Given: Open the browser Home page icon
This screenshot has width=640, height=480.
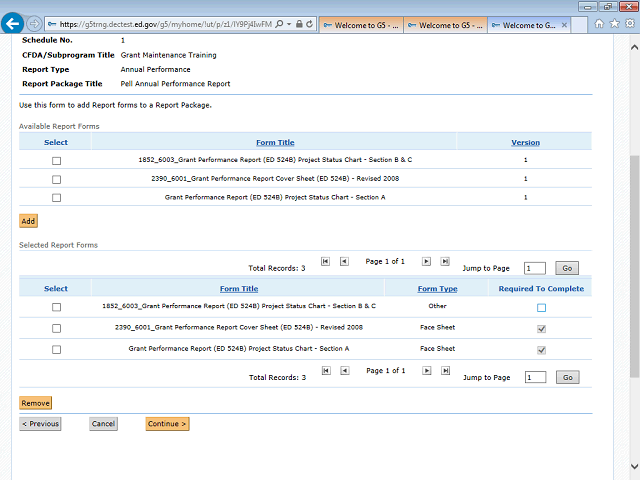Looking at the screenshot, I should pos(598,23).
